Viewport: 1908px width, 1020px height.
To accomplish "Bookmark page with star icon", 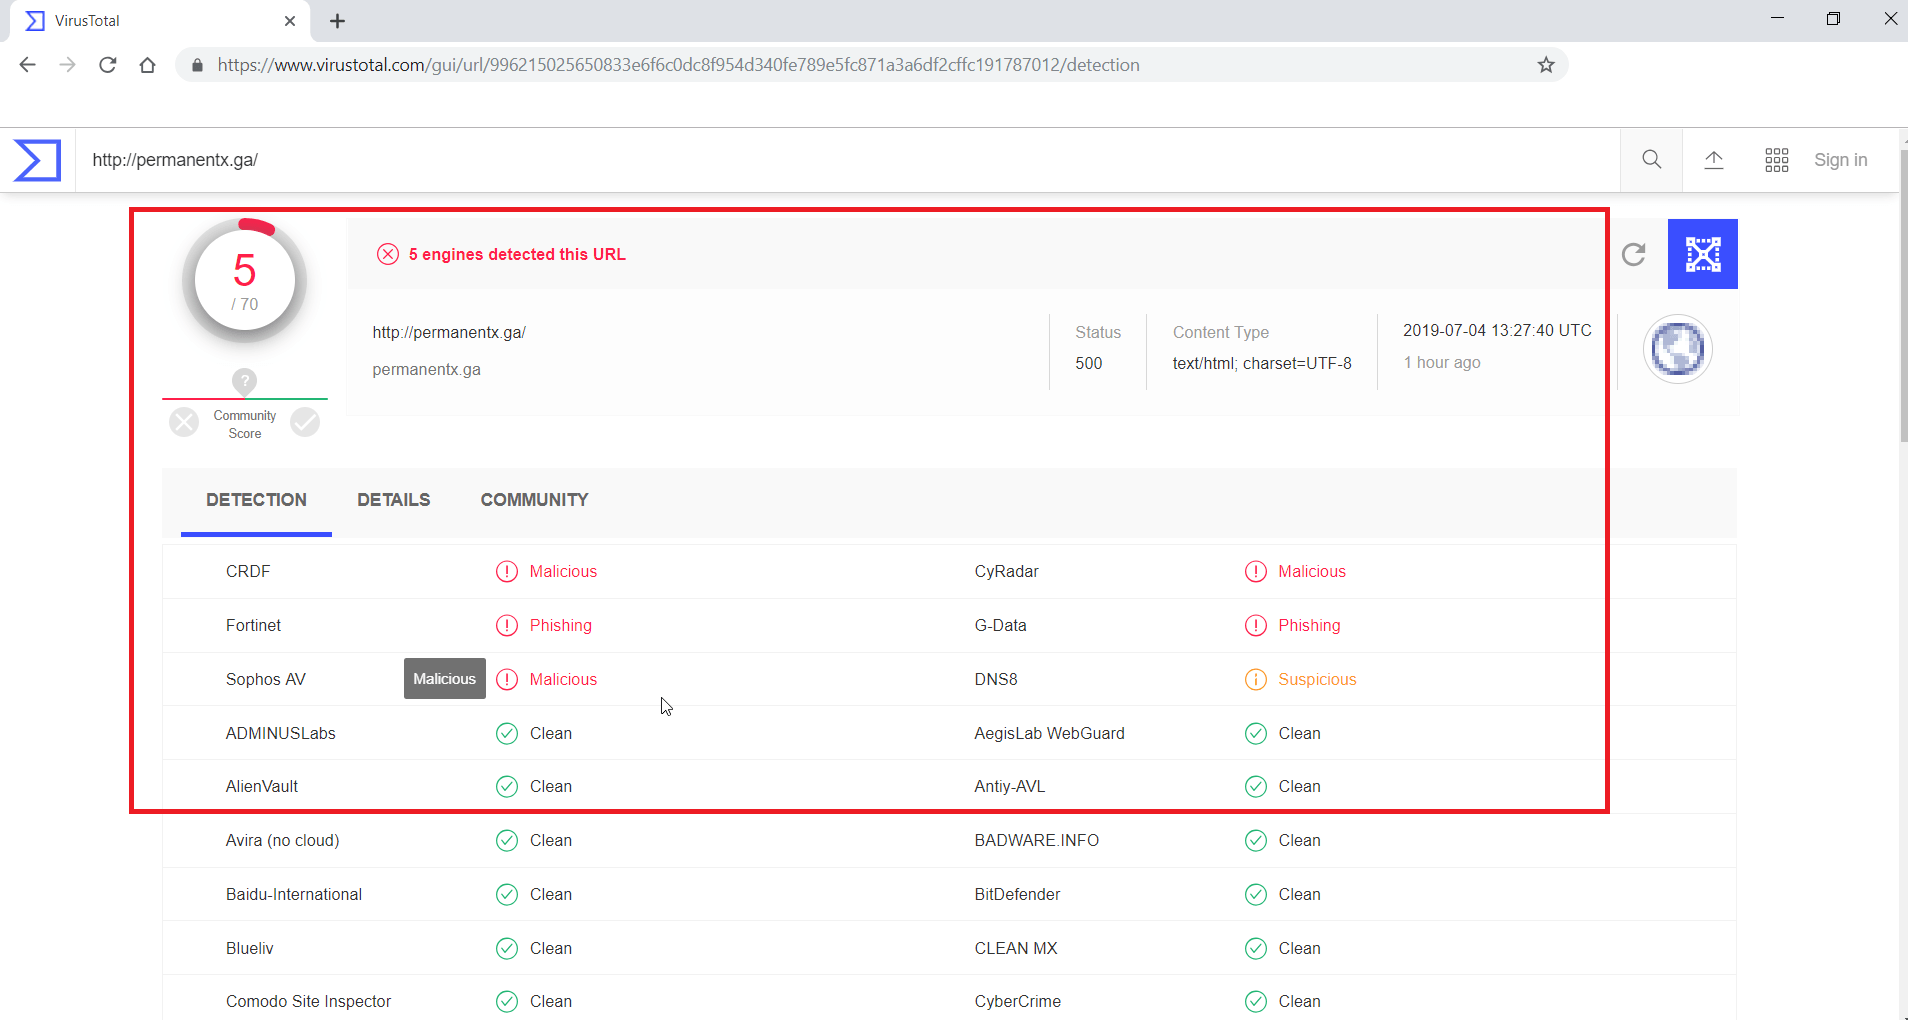I will pyautogui.click(x=1546, y=65).
